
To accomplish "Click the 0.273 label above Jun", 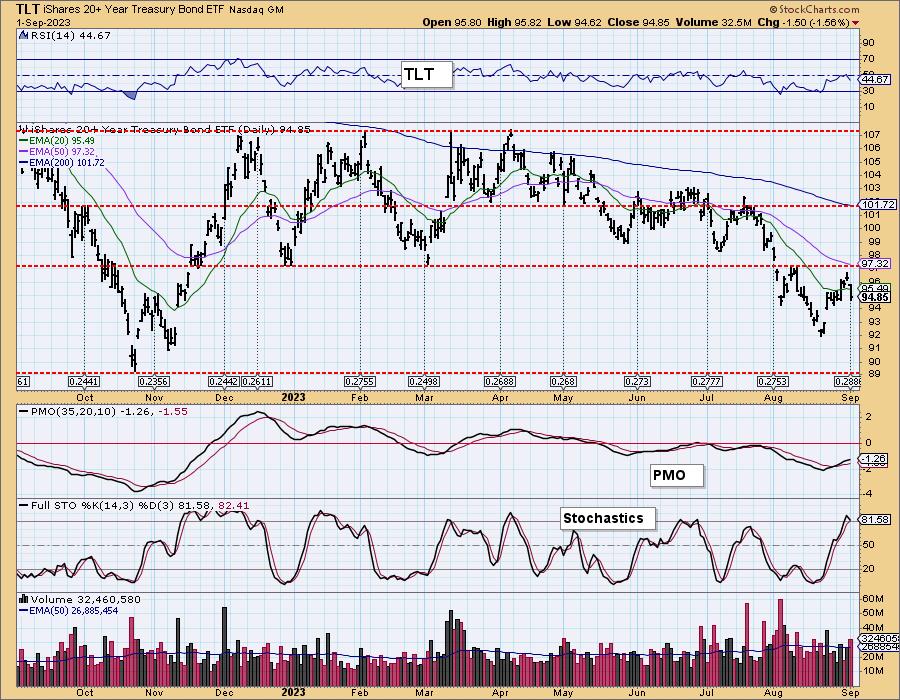I will pos(637,382).
